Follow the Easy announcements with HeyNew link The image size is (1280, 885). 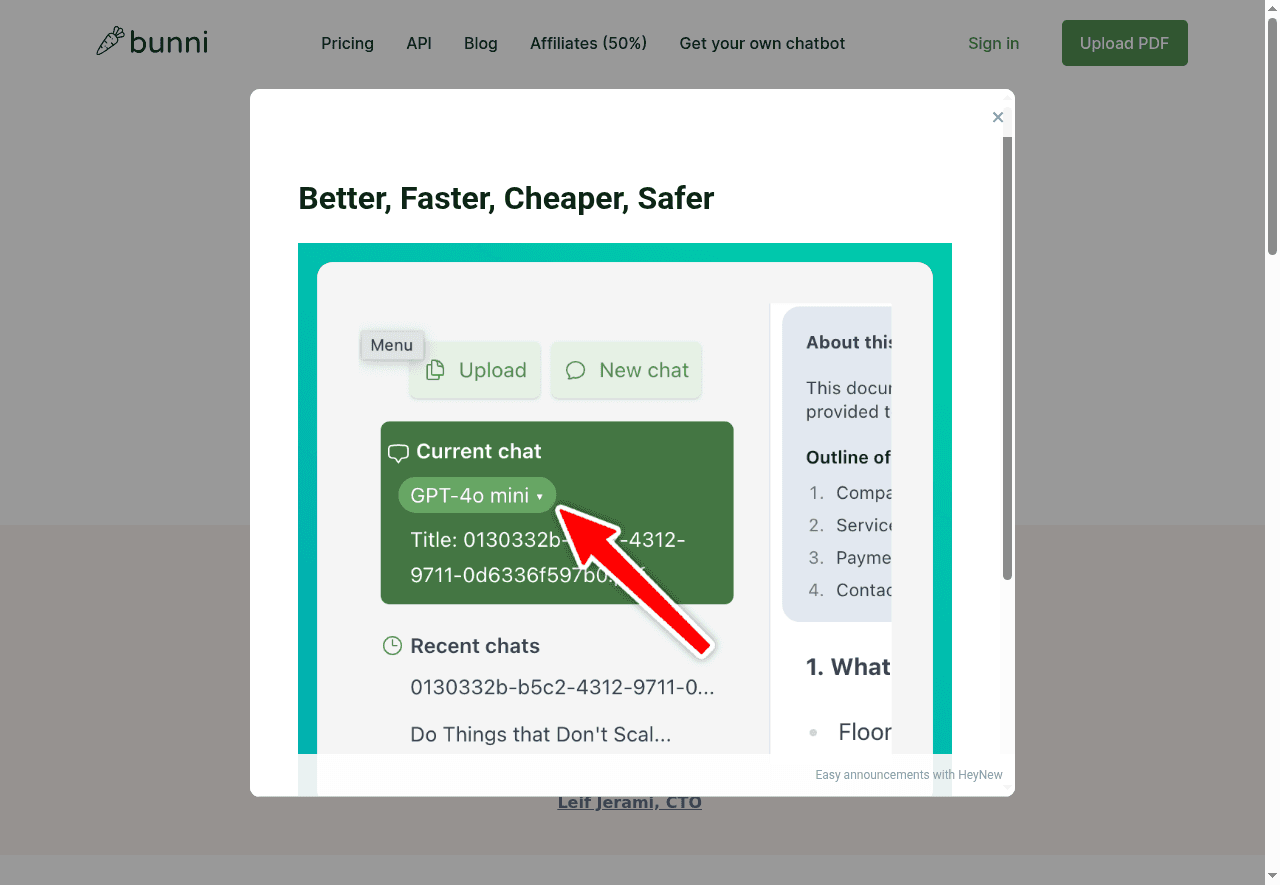tap(908, 775)
